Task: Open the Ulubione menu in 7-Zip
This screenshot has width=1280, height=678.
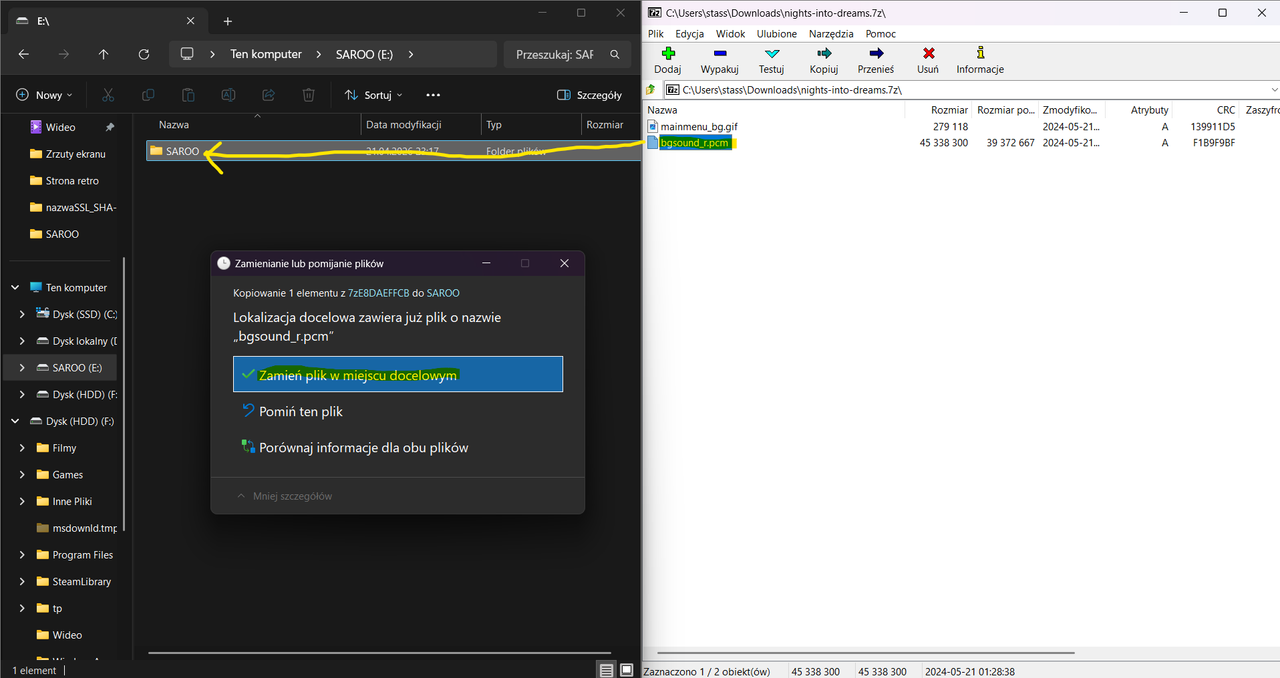Action: click(x=777, y=33)
